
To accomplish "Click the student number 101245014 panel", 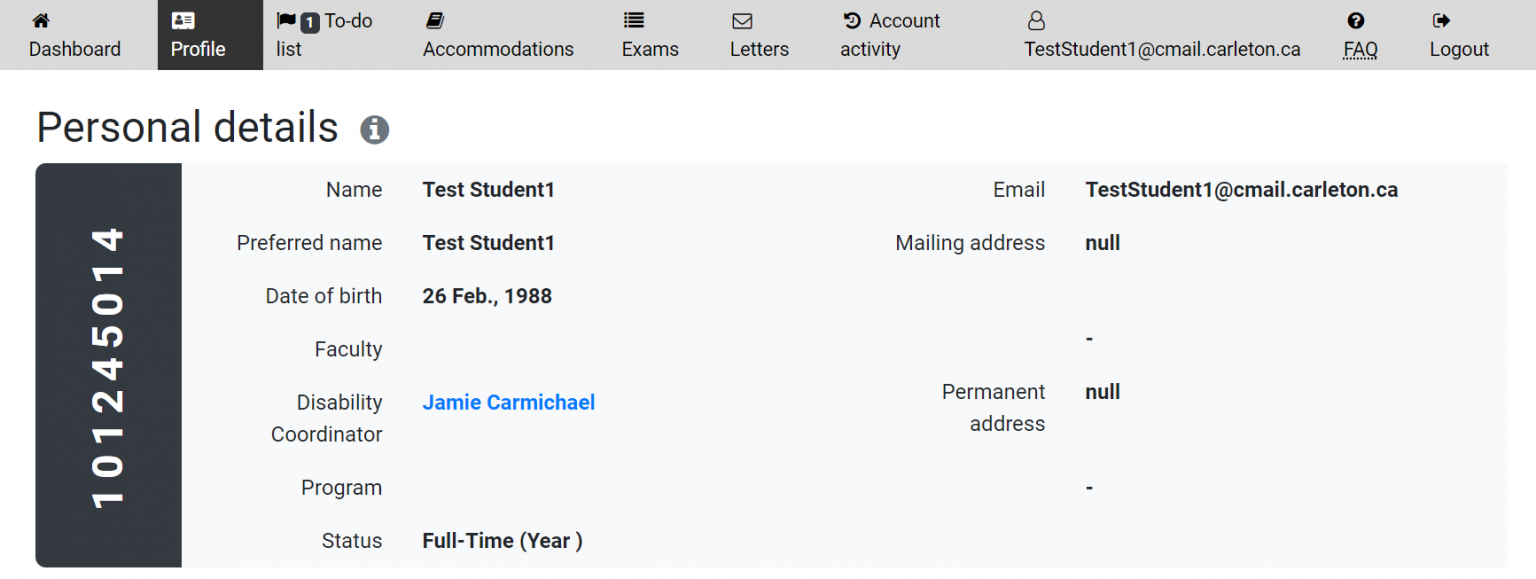I will (108, 365).
